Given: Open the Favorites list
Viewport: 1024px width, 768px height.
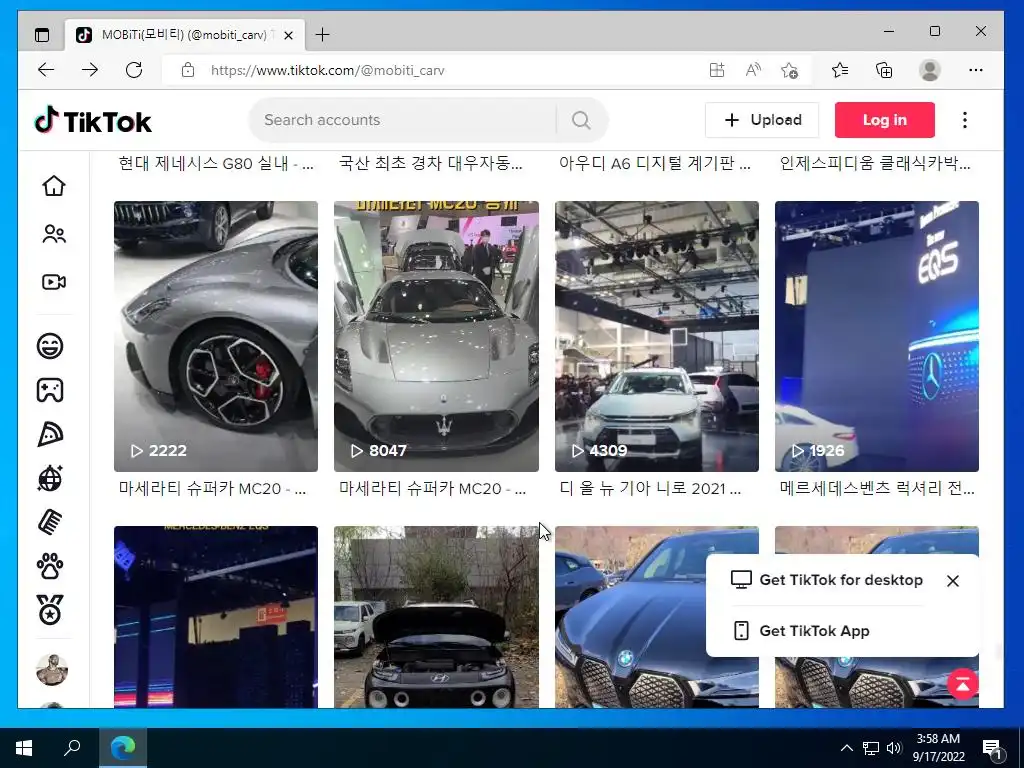Looking at the screenshot, I should [840, 70].
